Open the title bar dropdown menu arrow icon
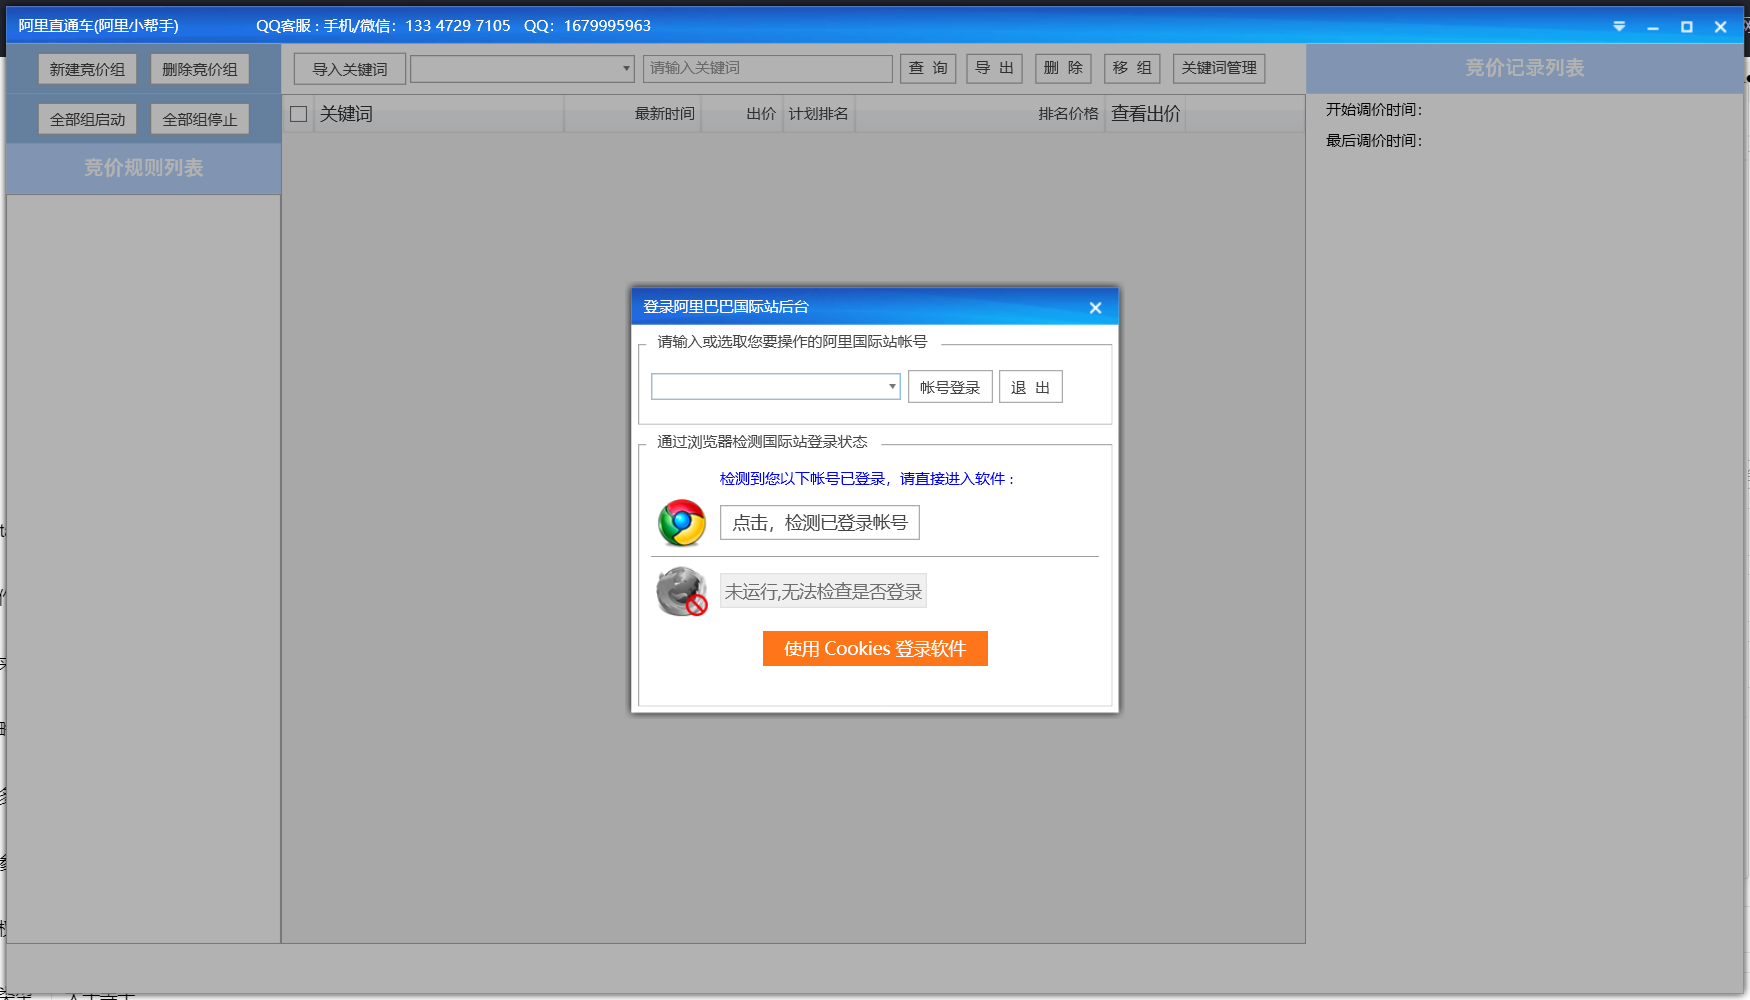 pyautogui.click(x=1619, y=27)
